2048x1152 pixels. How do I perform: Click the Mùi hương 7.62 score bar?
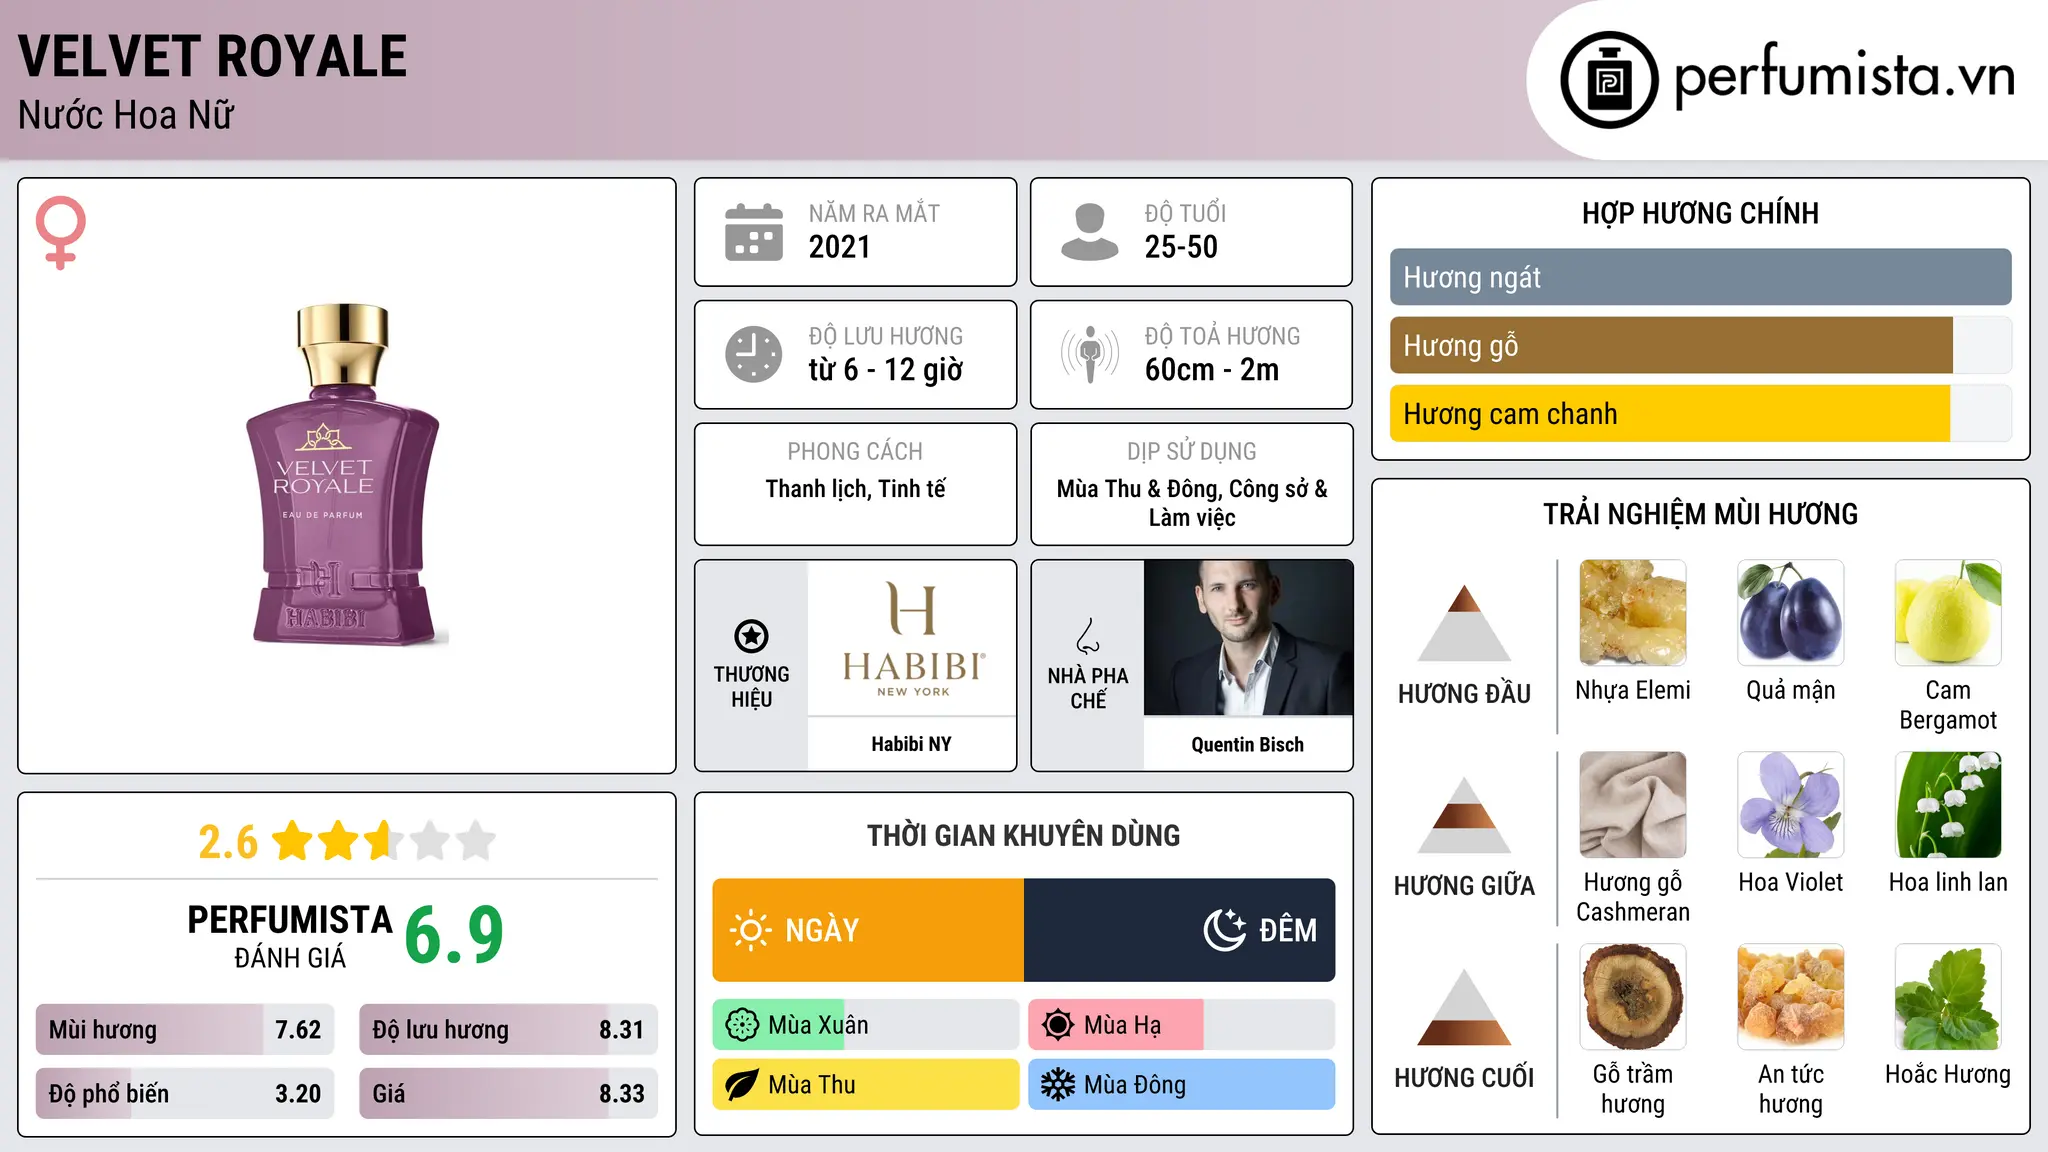185,1030
